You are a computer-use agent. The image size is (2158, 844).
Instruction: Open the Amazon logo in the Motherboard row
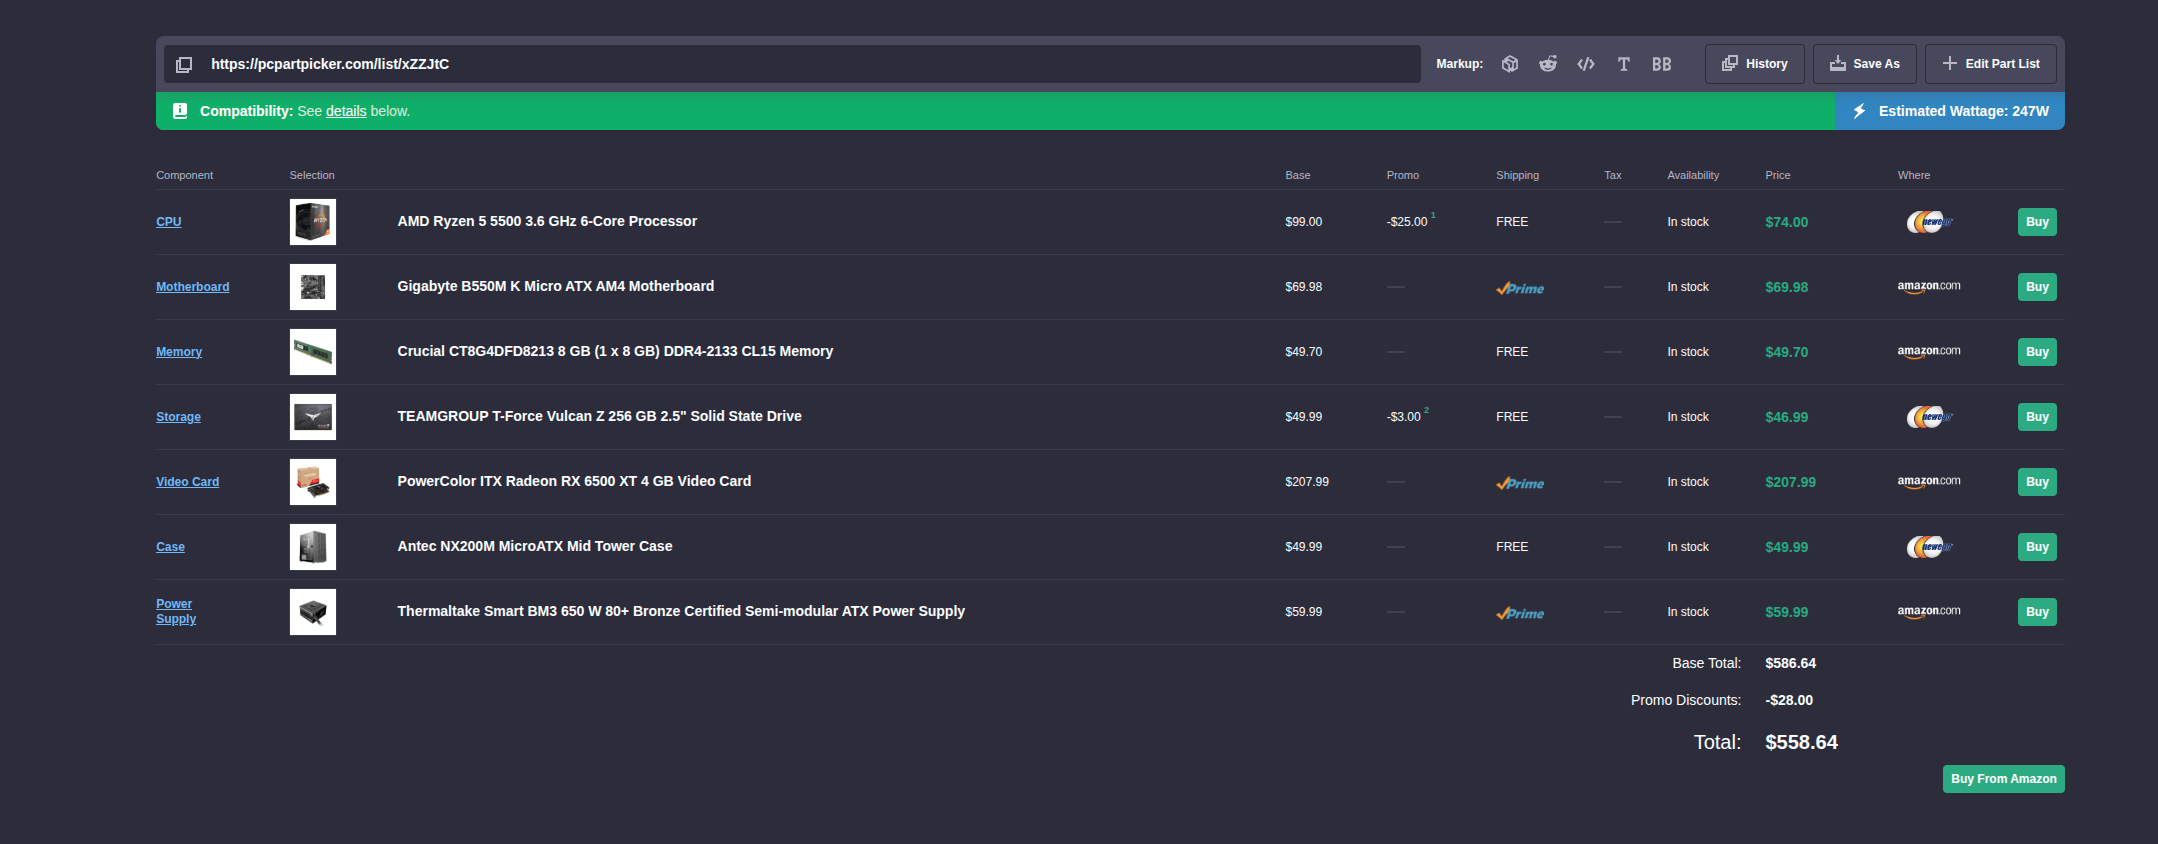click(x=1929, y=287)
